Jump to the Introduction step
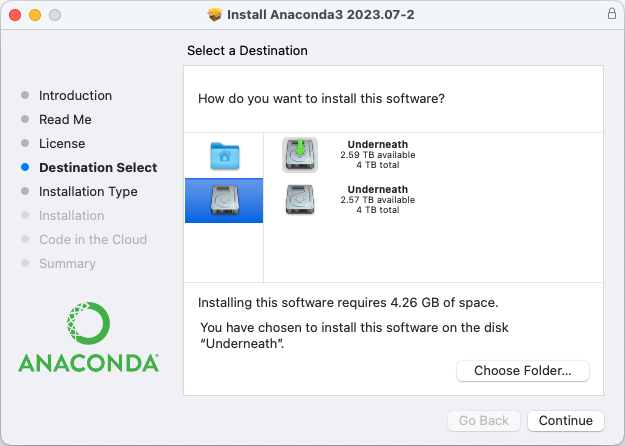Screen dimensions: 625x446 click(75, 96)
